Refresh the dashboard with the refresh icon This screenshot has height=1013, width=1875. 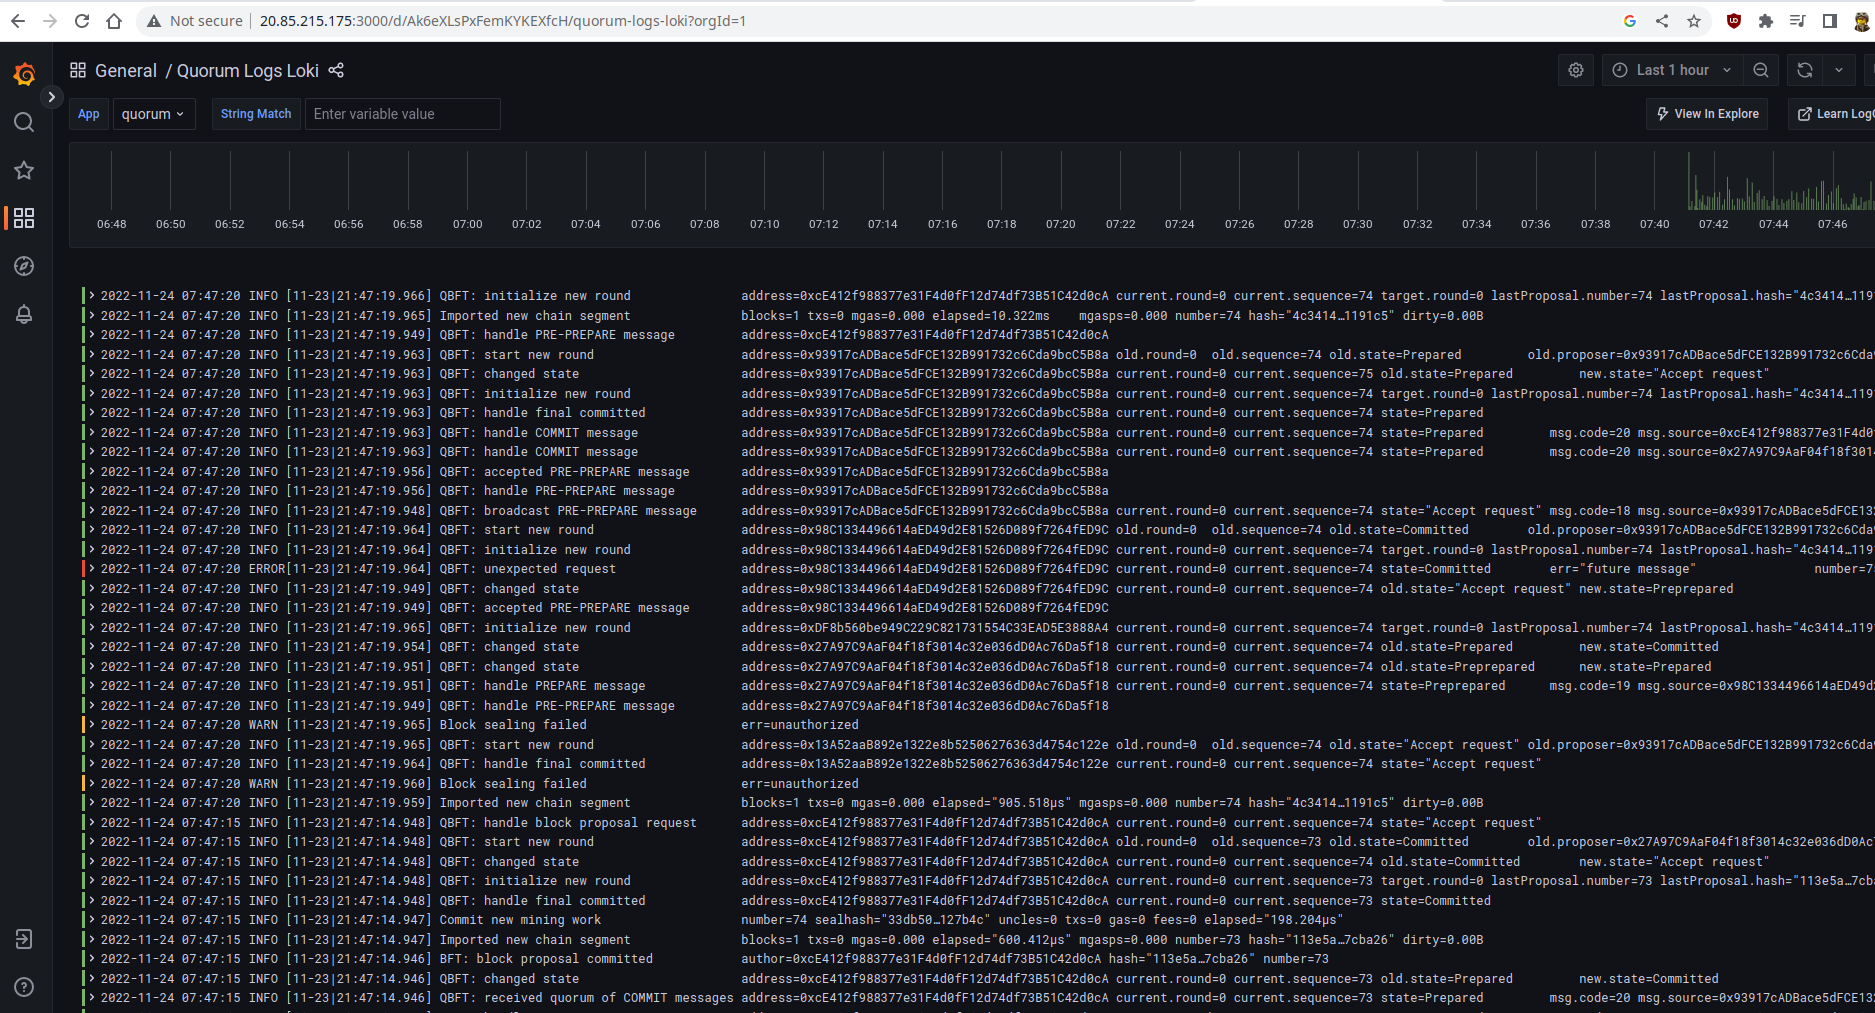pos(1804,70)
